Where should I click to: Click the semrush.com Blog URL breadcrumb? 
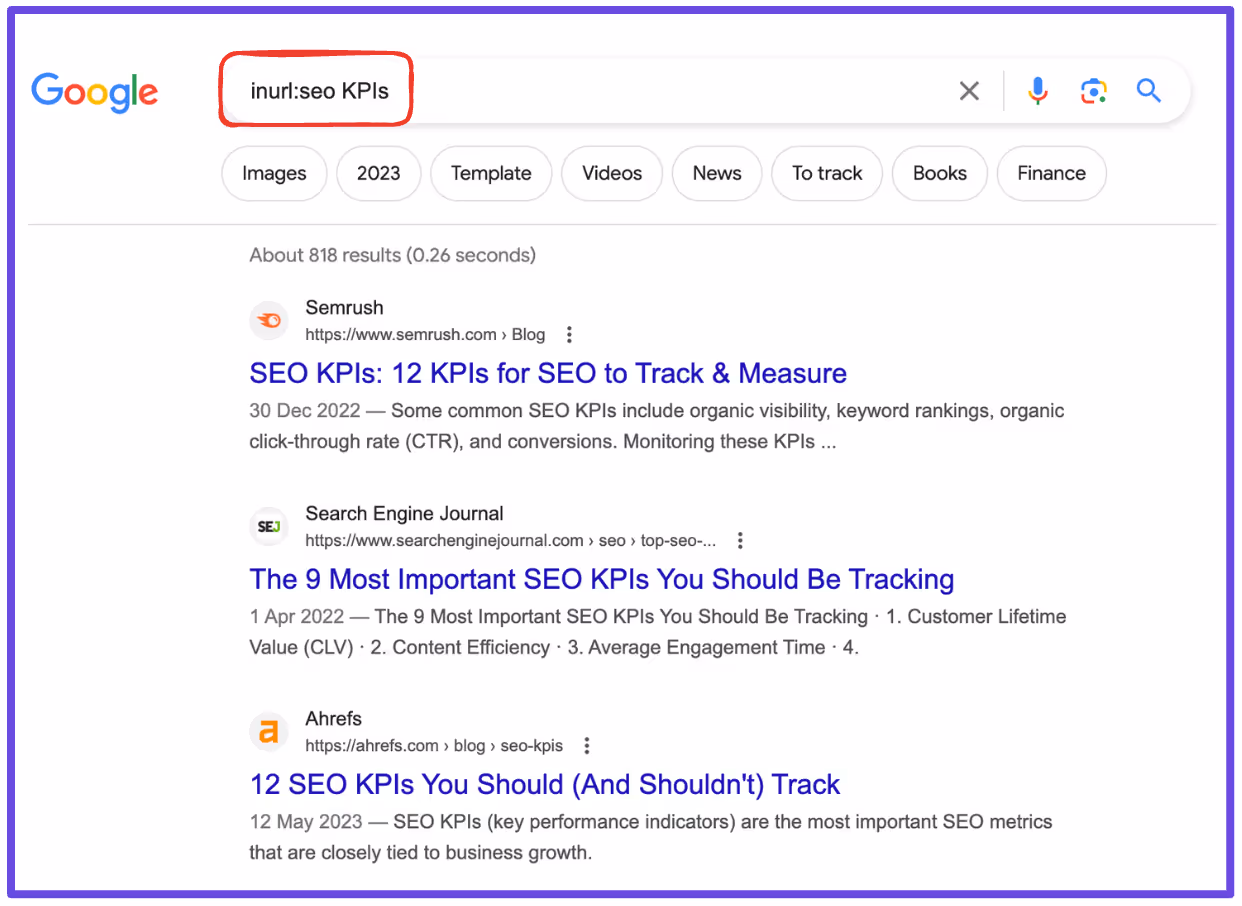pos(425,335)
